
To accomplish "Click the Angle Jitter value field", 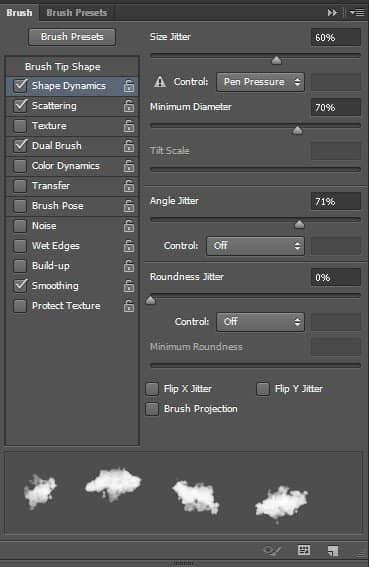I will click(x=336, y=201).
